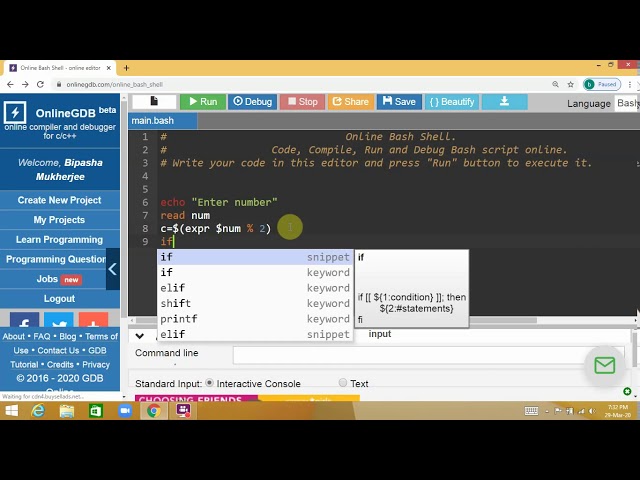640x480 pixels.
Task: Reload the page
Action: pyautogui.click(x=40, y=84)
